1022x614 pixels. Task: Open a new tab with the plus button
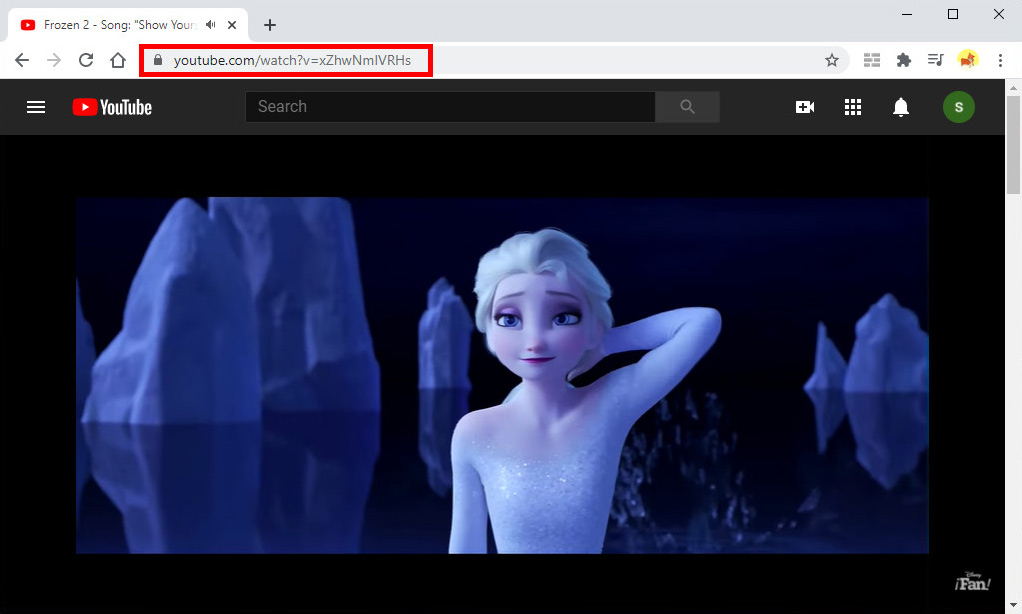click(270, 25)
